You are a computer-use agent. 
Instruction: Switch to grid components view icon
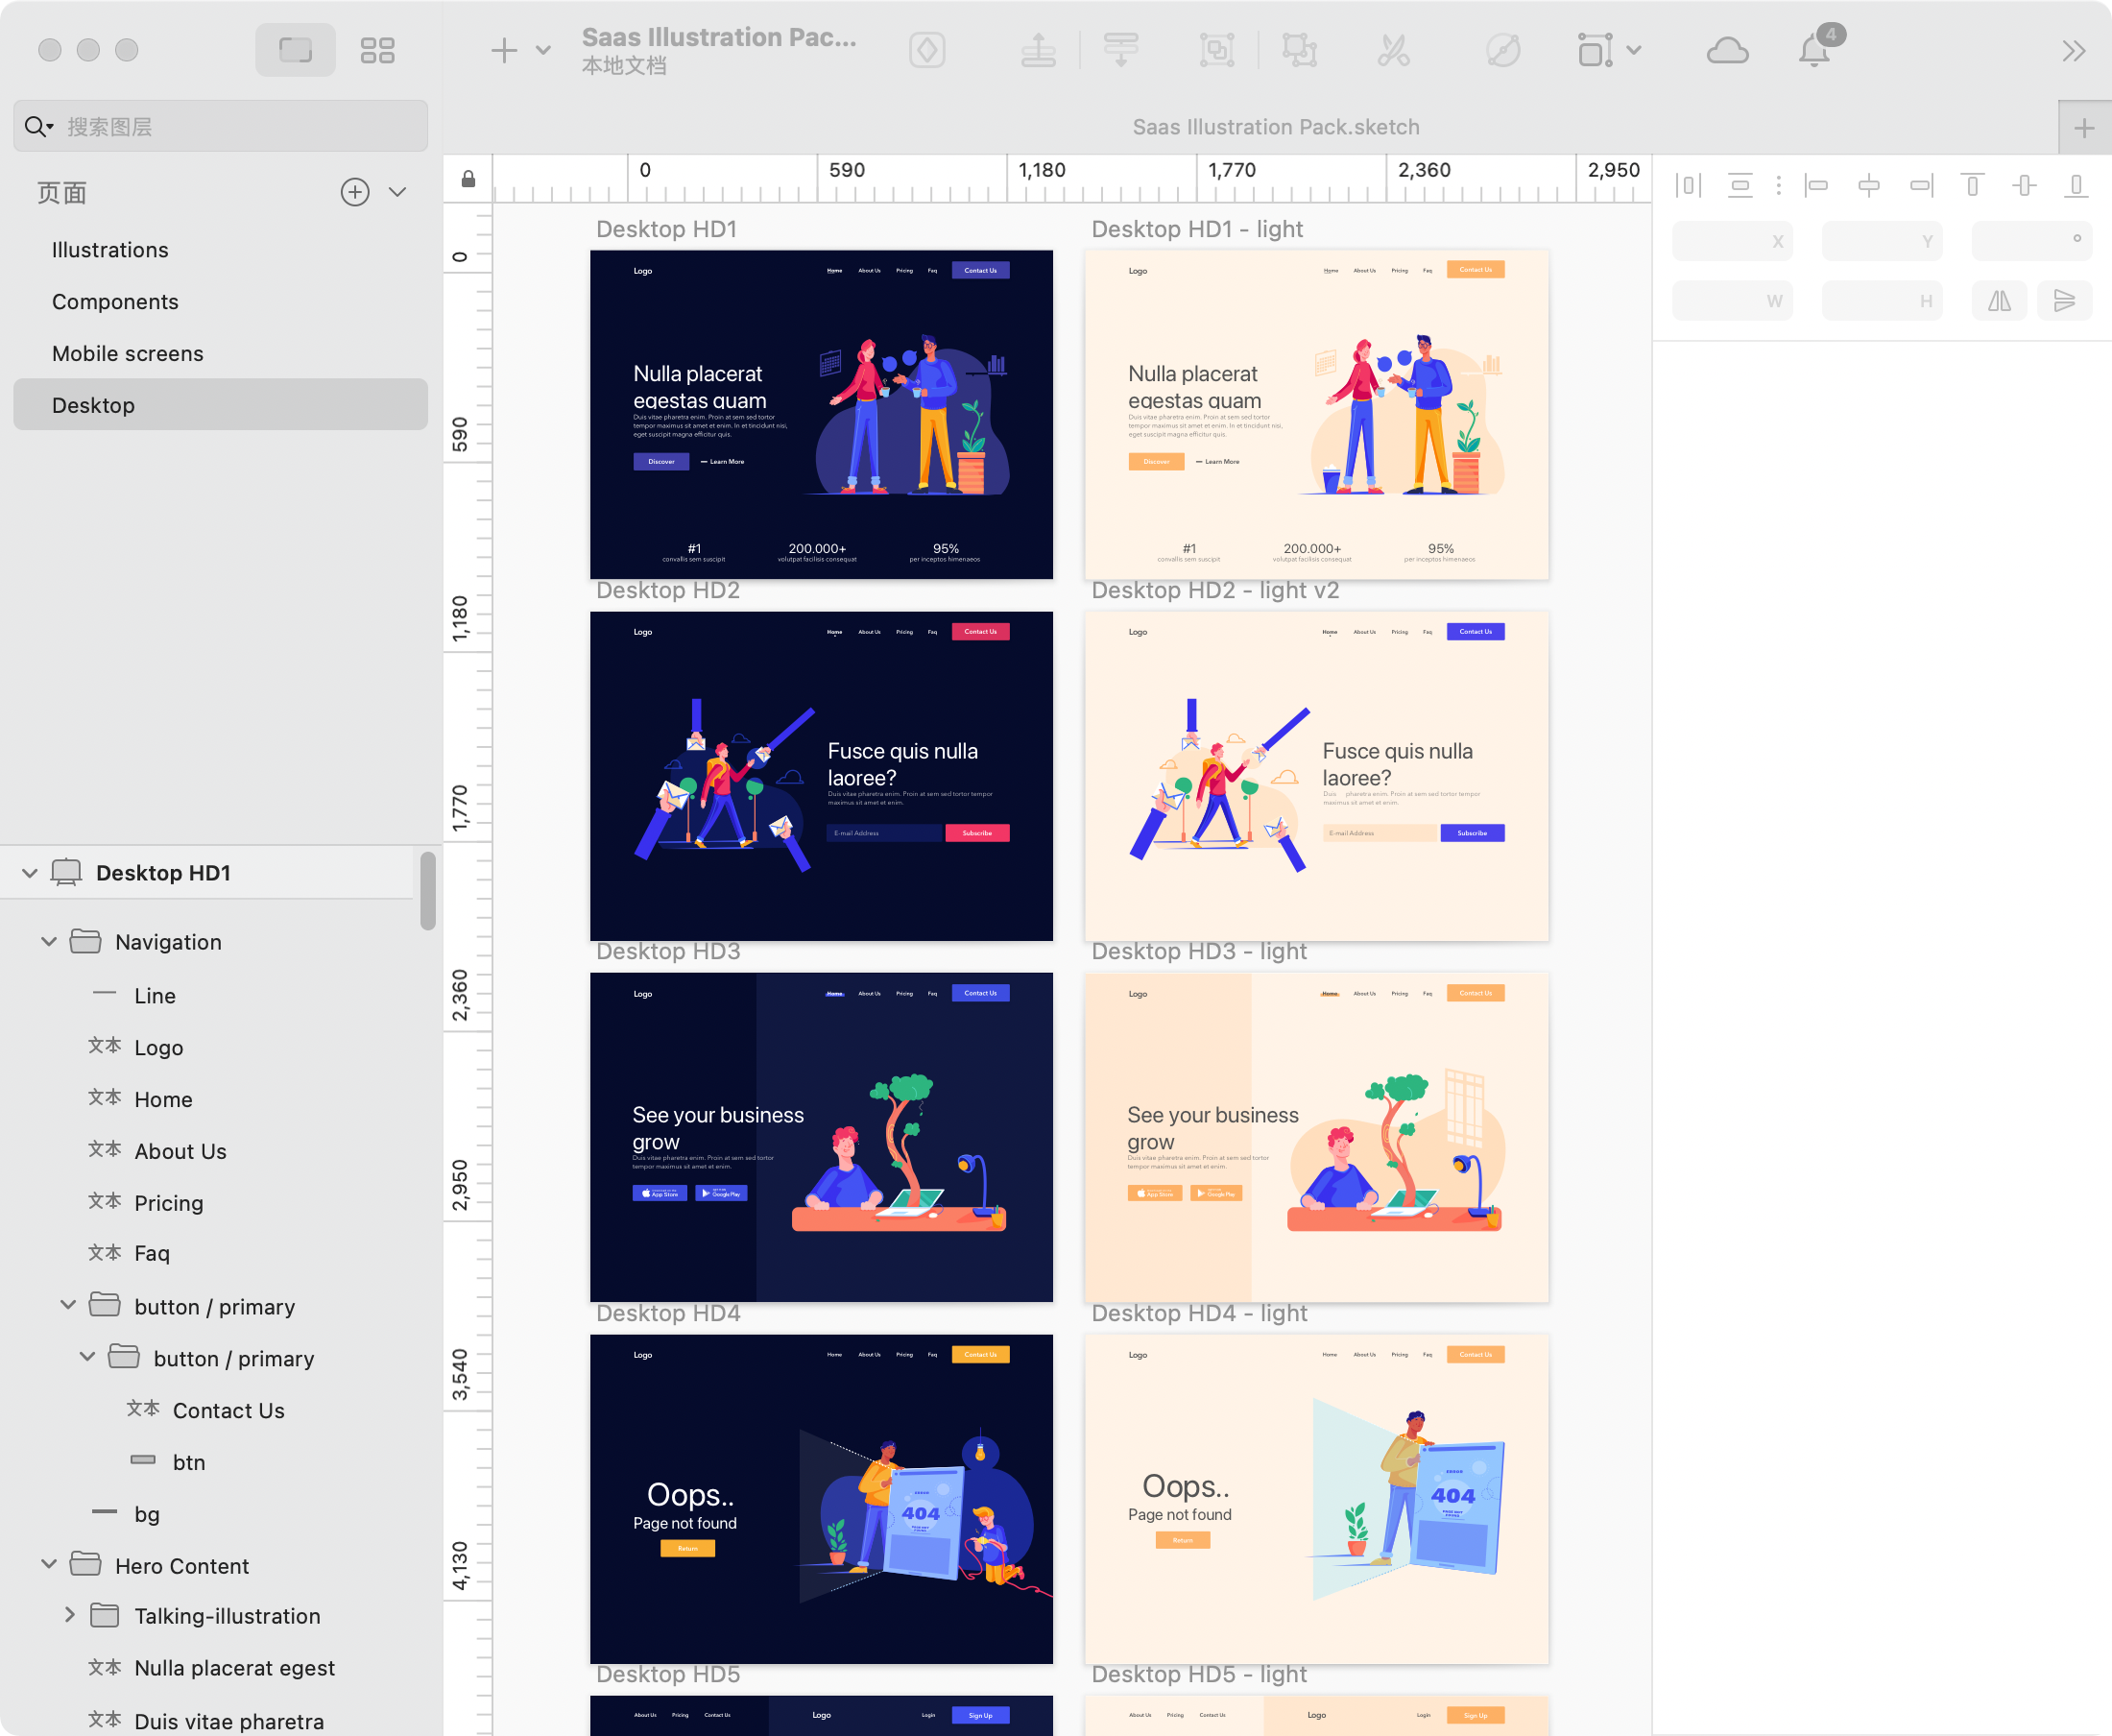click(x=377, y=50)
